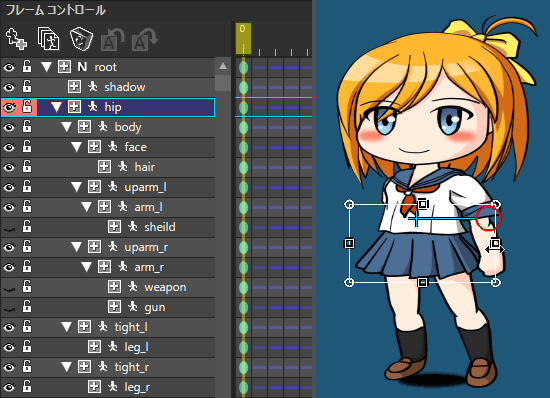Click the grayed rotate-left A icon
Screen dimensions: 550x398
tap(113, 39)
